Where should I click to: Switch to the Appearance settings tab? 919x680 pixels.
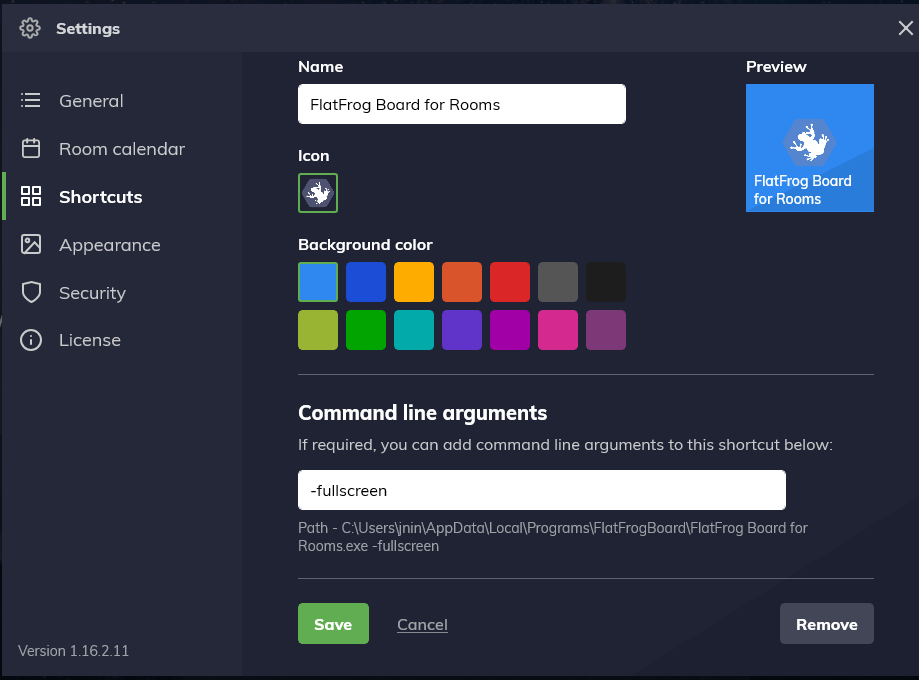point(109,245)
